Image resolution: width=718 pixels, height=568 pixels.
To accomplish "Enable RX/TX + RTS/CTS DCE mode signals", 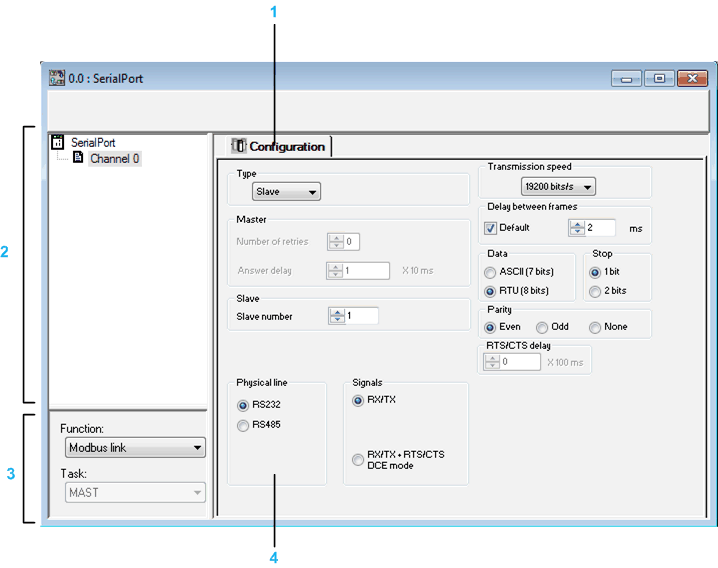I will click(x=358, y=460).
